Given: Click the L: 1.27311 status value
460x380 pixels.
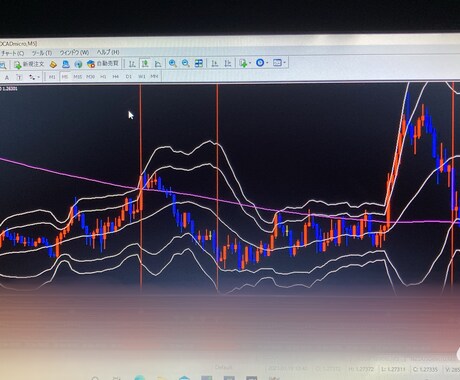Looking at the screenshot, I should 394,369.
